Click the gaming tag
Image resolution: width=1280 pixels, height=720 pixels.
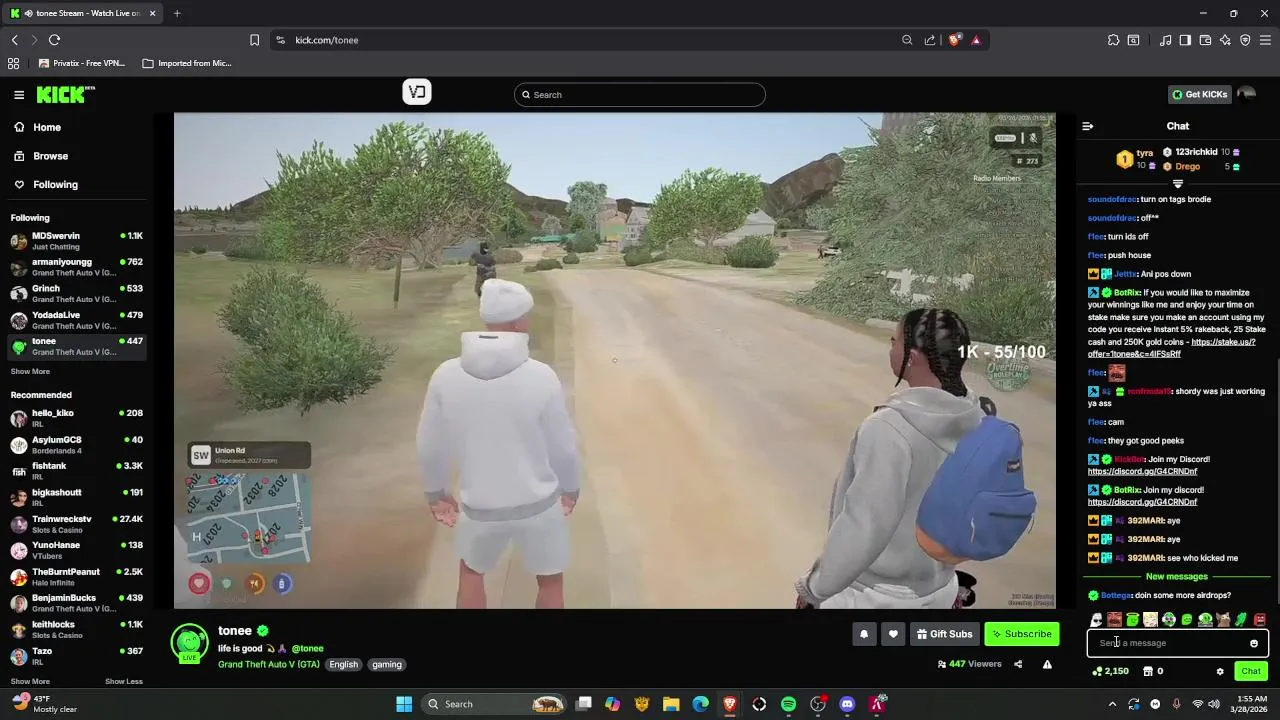pos(386,665)
